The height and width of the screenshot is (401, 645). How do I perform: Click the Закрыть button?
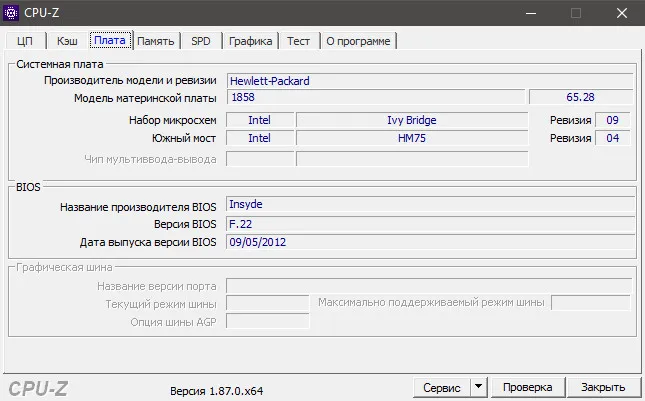(x=603, y=387)
